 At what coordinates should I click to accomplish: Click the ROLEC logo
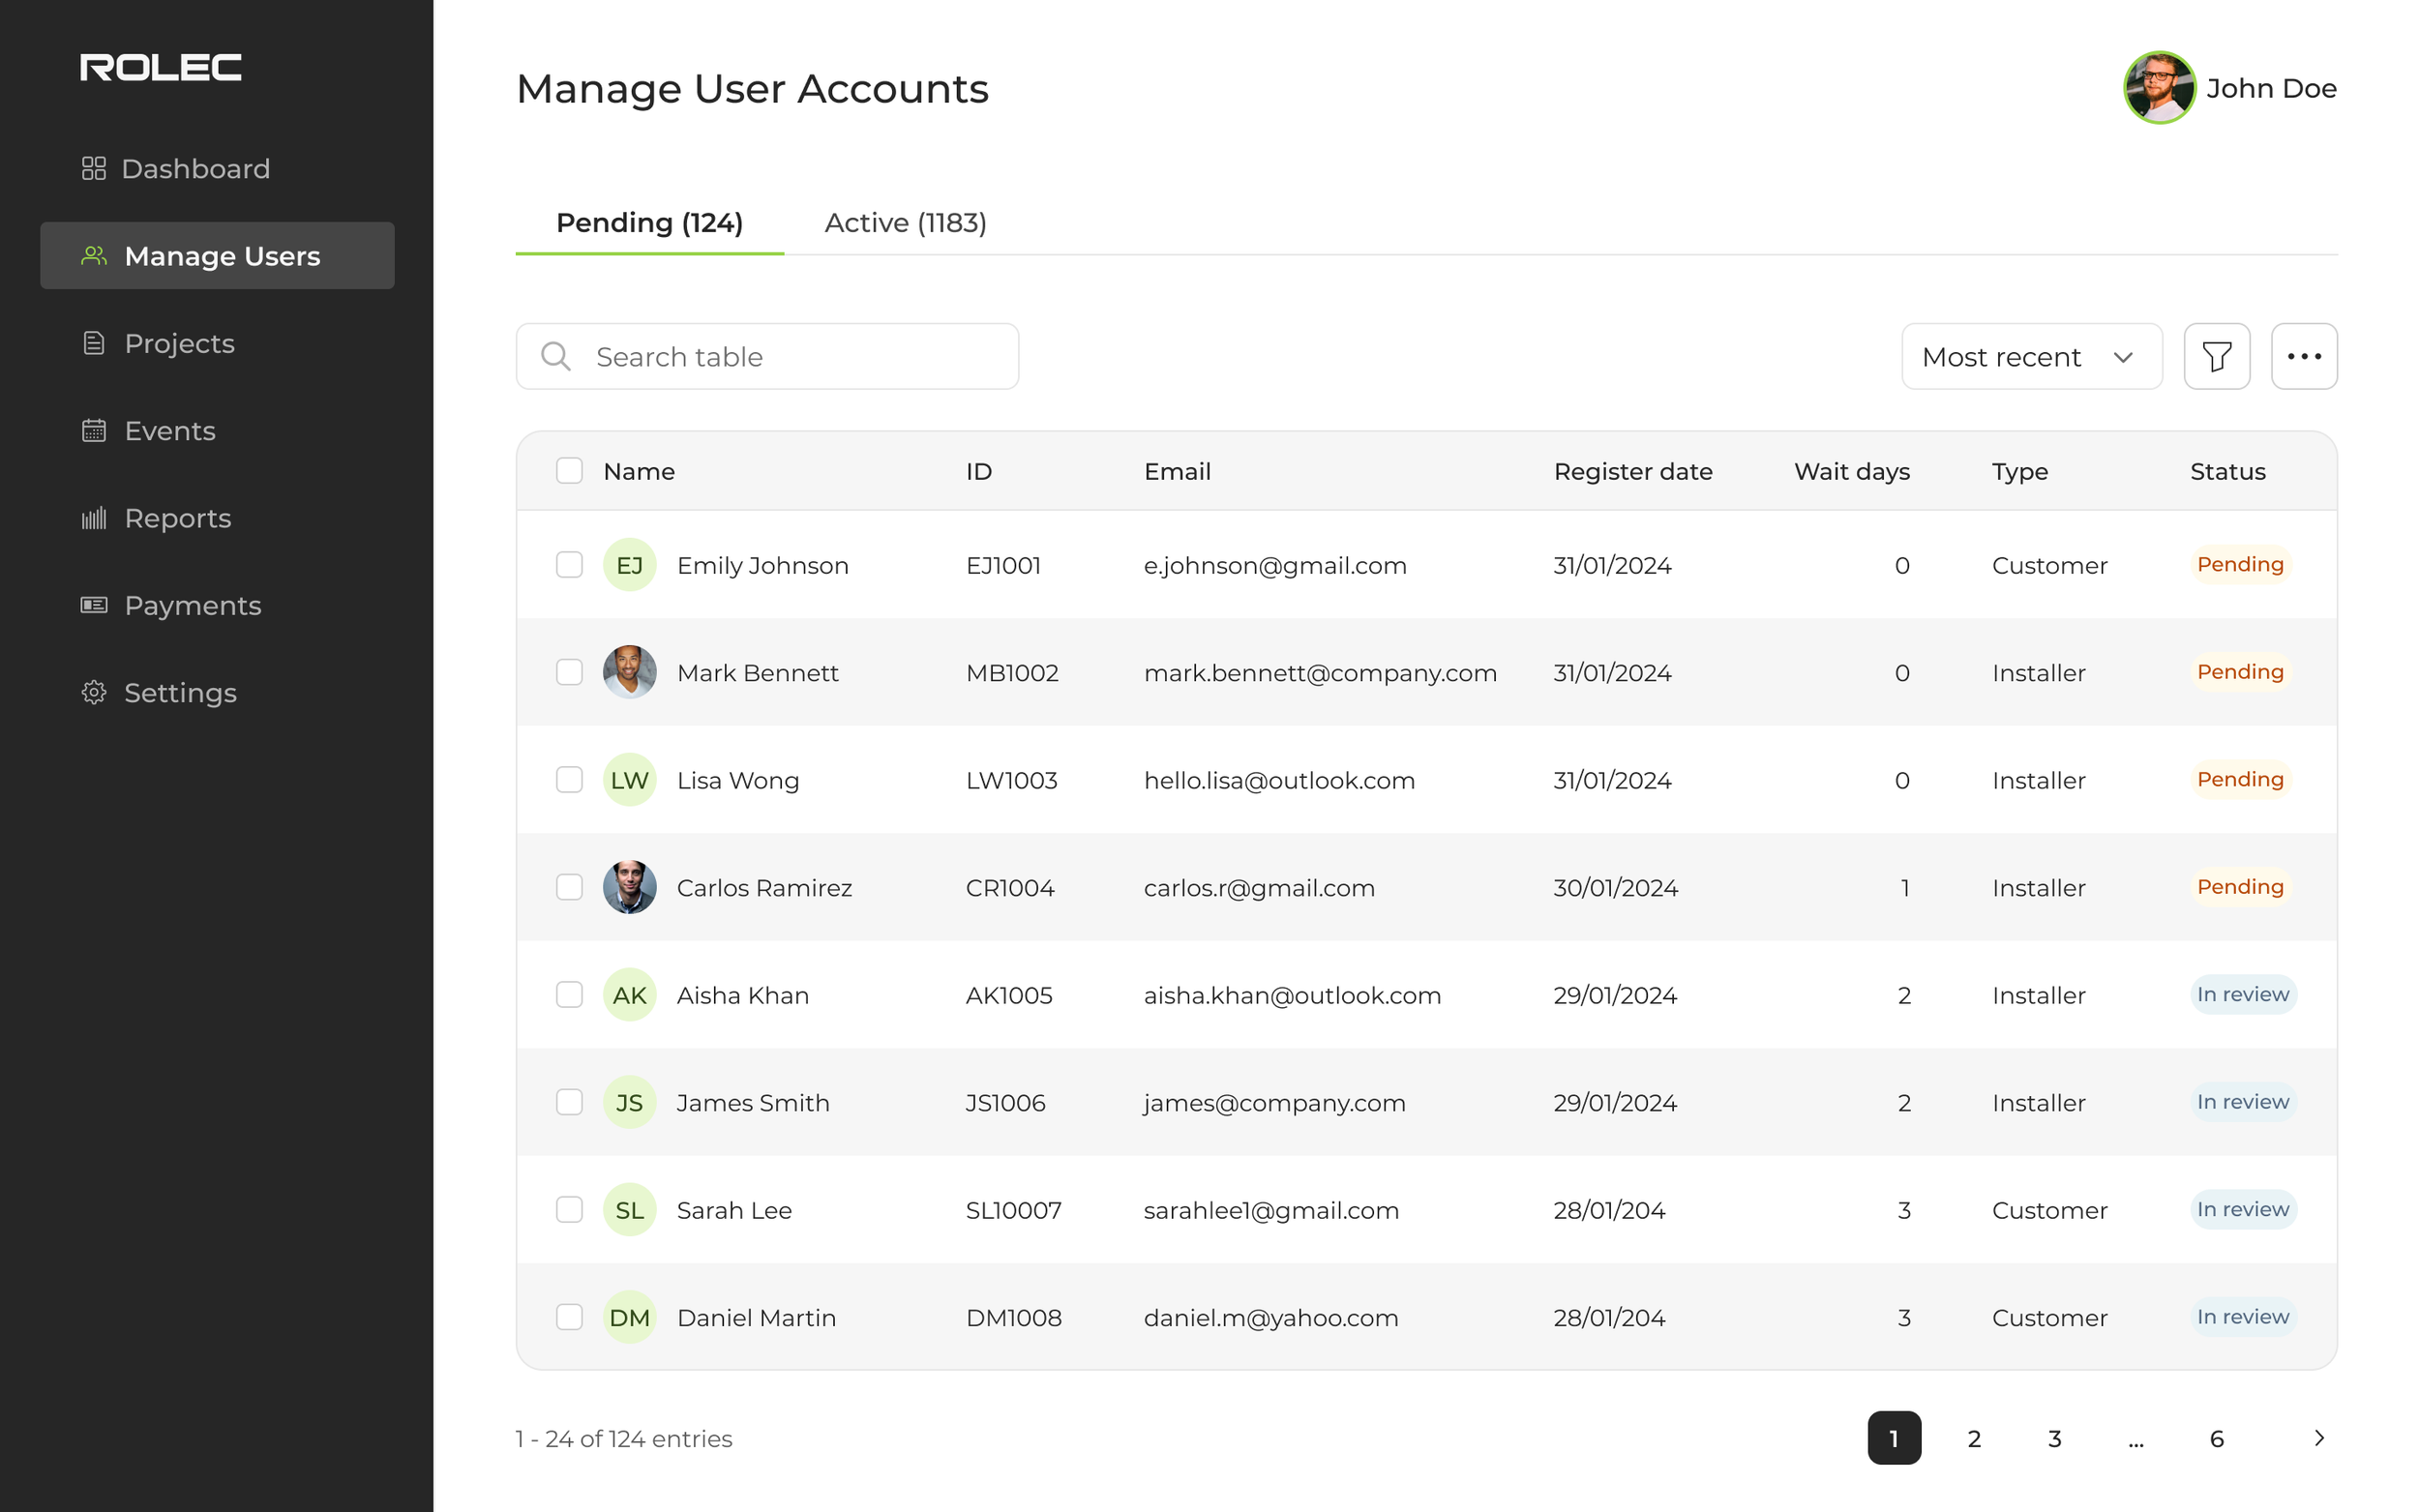[160, 67]
